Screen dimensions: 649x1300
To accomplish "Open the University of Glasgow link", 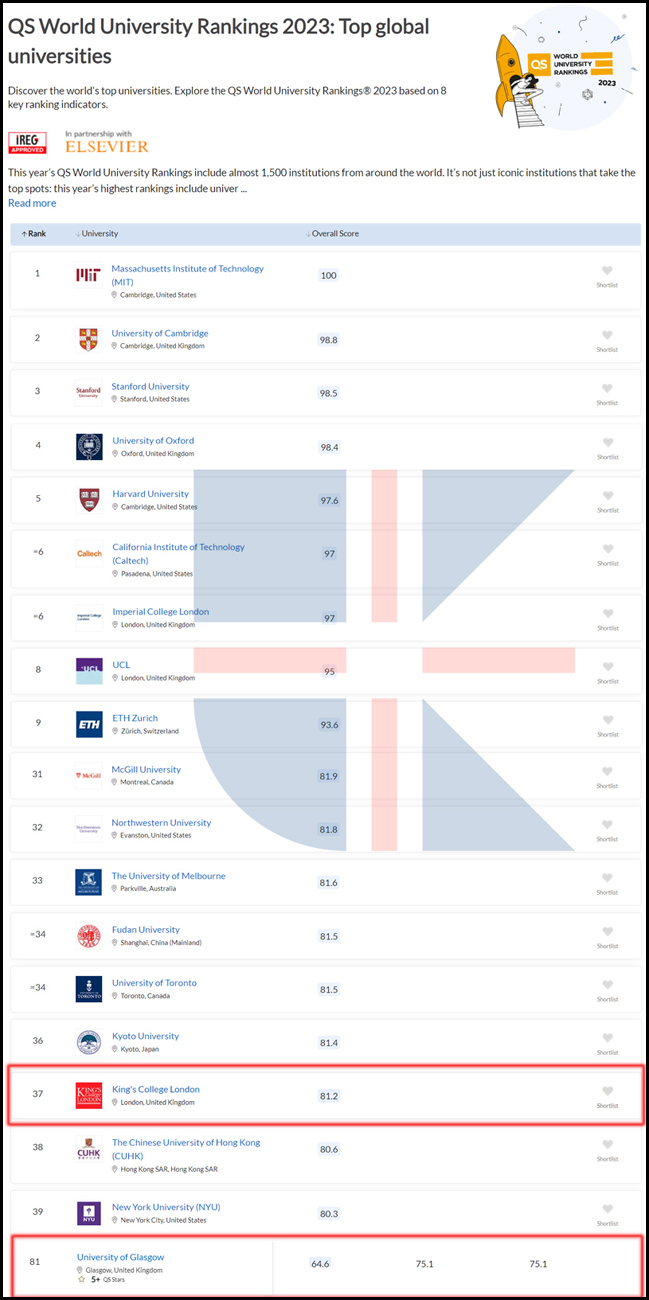I will click(120, 1257).
